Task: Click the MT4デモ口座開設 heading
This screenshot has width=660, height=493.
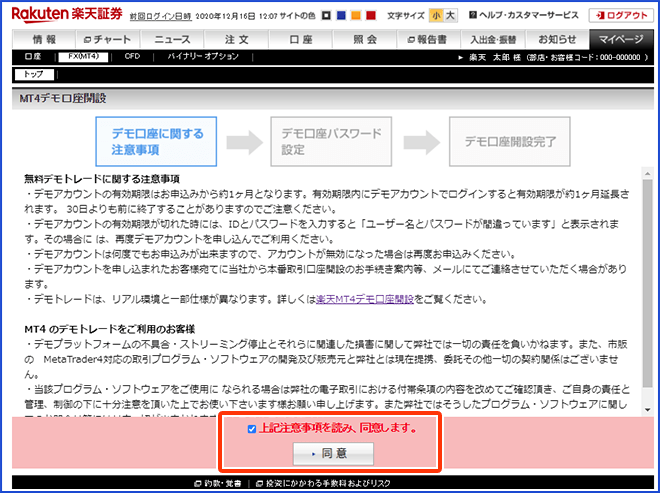Action: (63, 99)
